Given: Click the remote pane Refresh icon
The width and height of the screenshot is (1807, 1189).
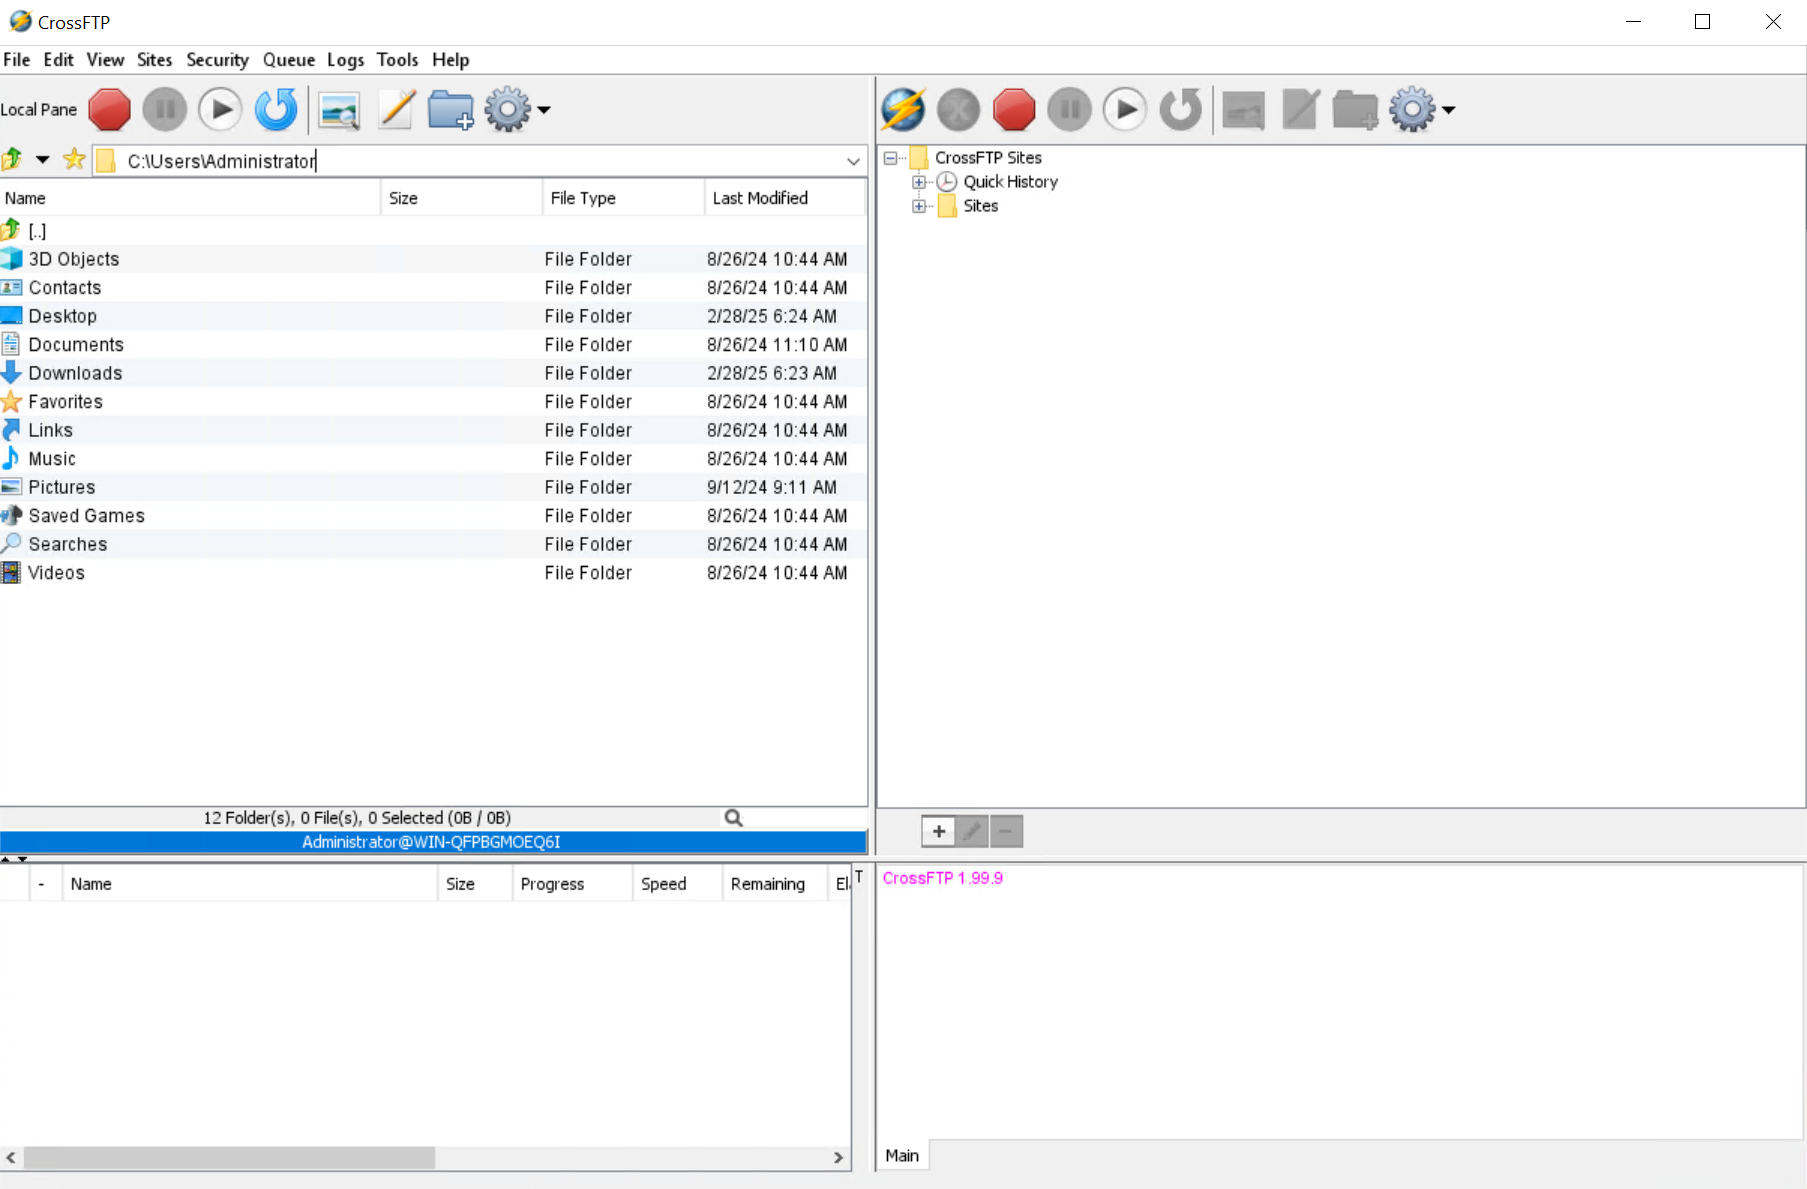Looking at the screenshot, I should (x=1181, y=110).
